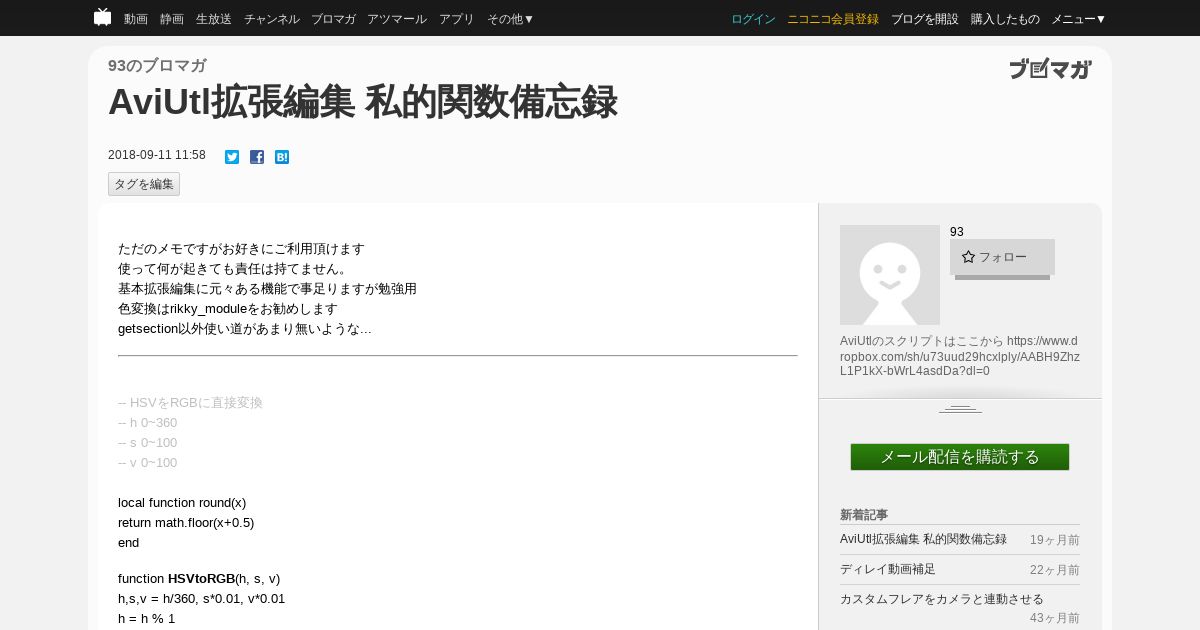Viewport: 1200px width, 630px height.
Task: Click the タグを編集 button
Action: [144, 184]
